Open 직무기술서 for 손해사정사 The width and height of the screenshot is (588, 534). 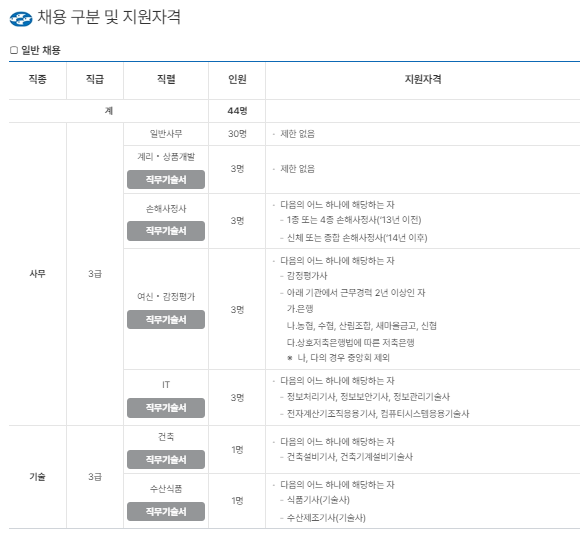point(166,231)
